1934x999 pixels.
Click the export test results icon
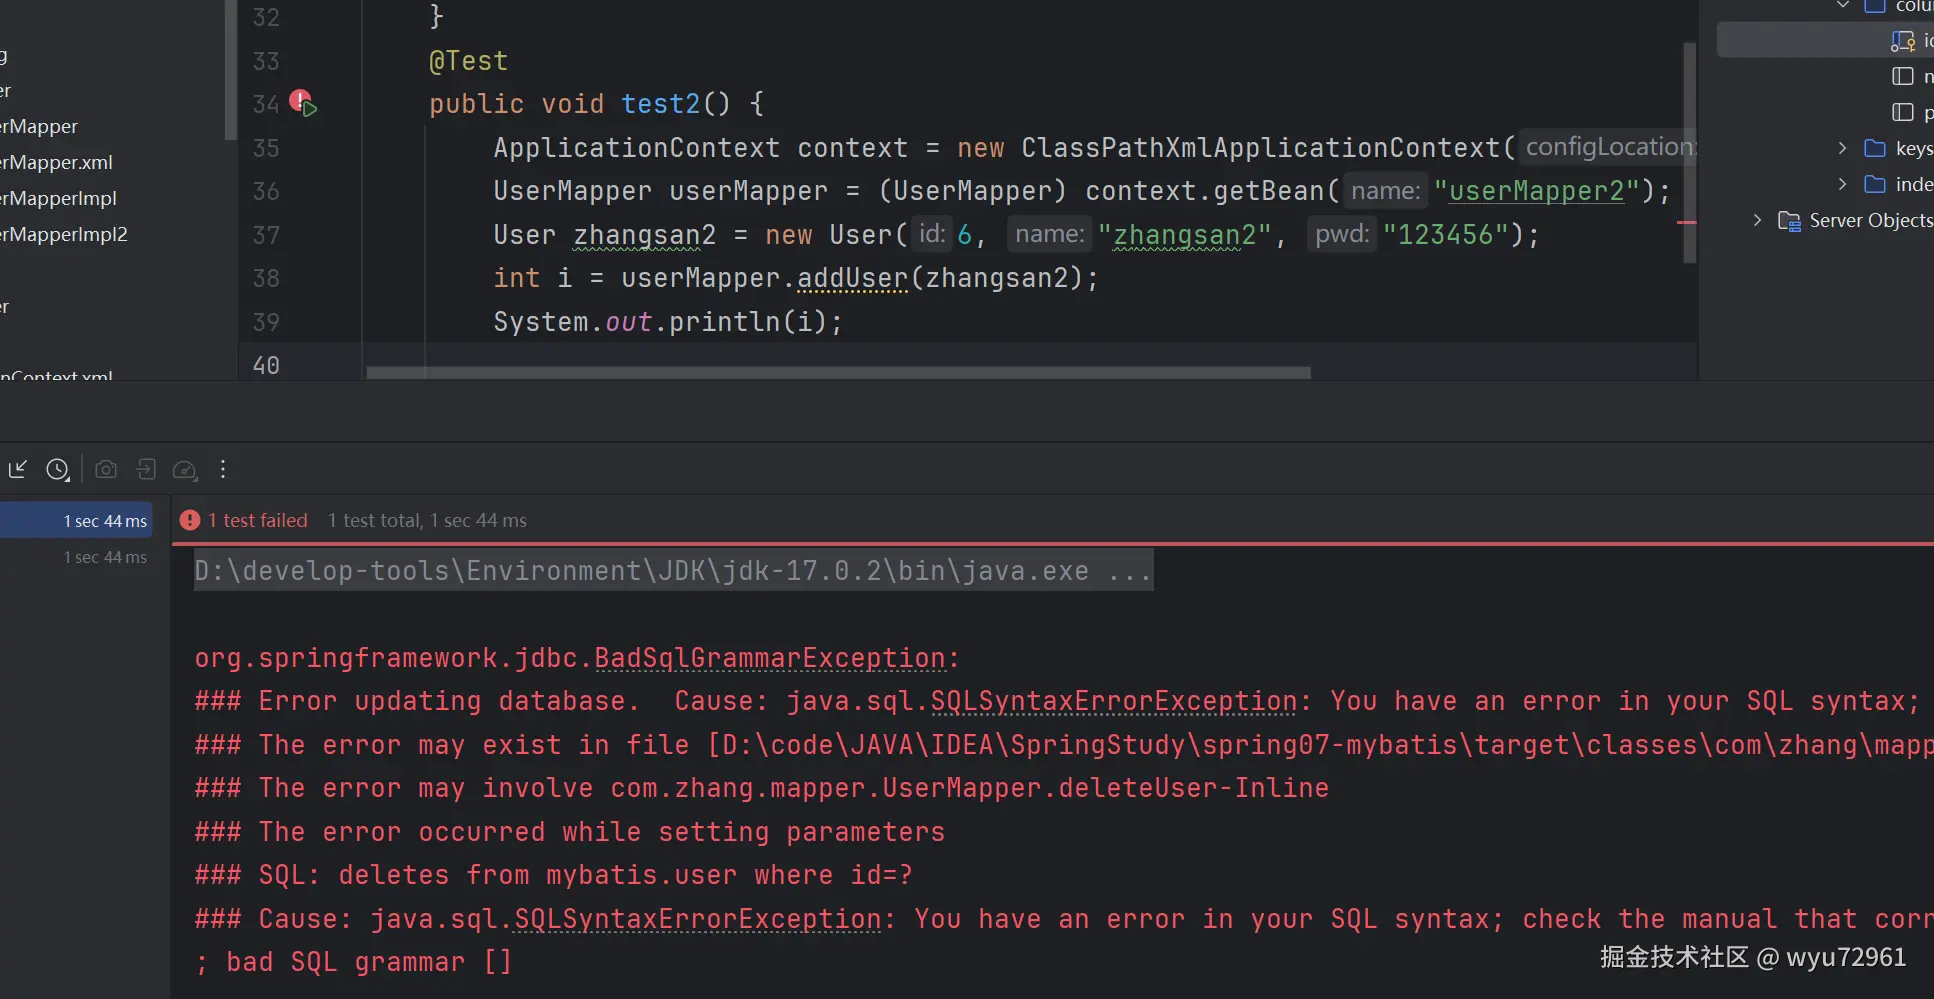coord(146,469)
